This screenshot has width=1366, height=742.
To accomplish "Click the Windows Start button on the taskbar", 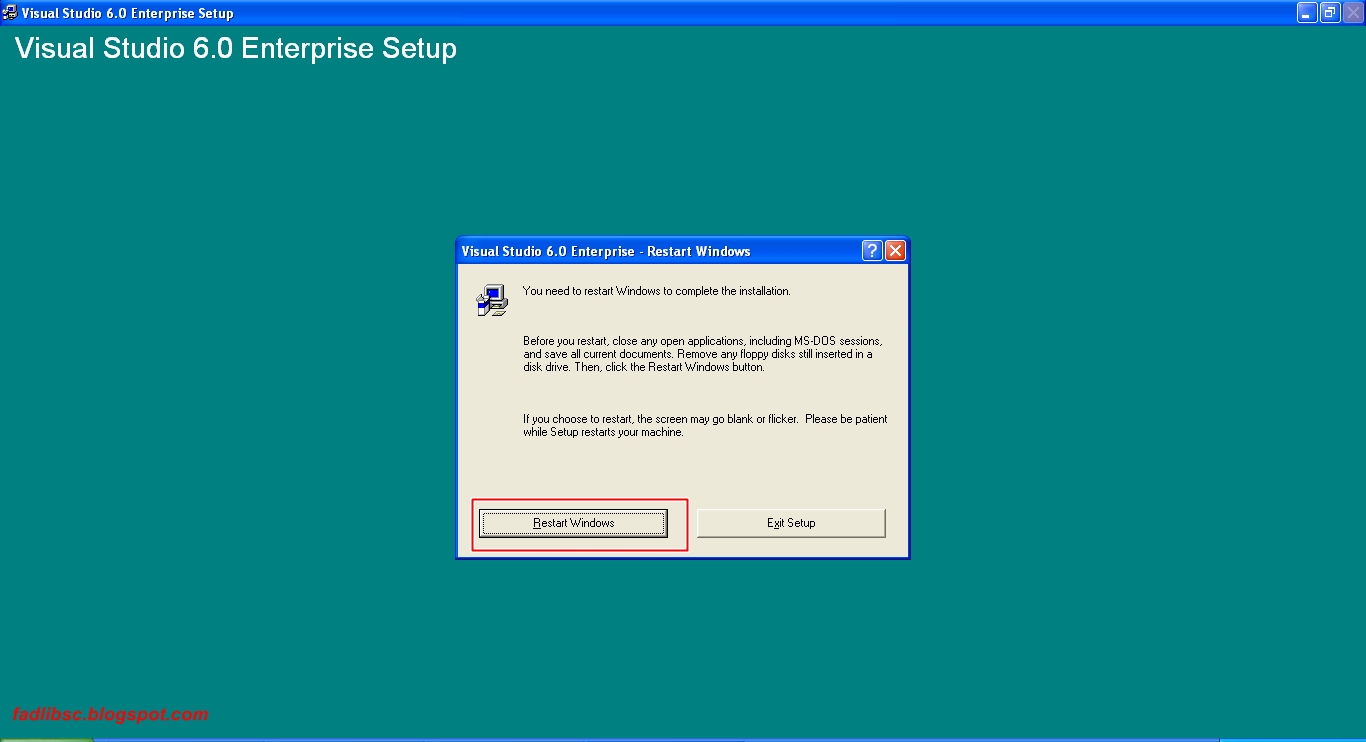I will [46, 739].
